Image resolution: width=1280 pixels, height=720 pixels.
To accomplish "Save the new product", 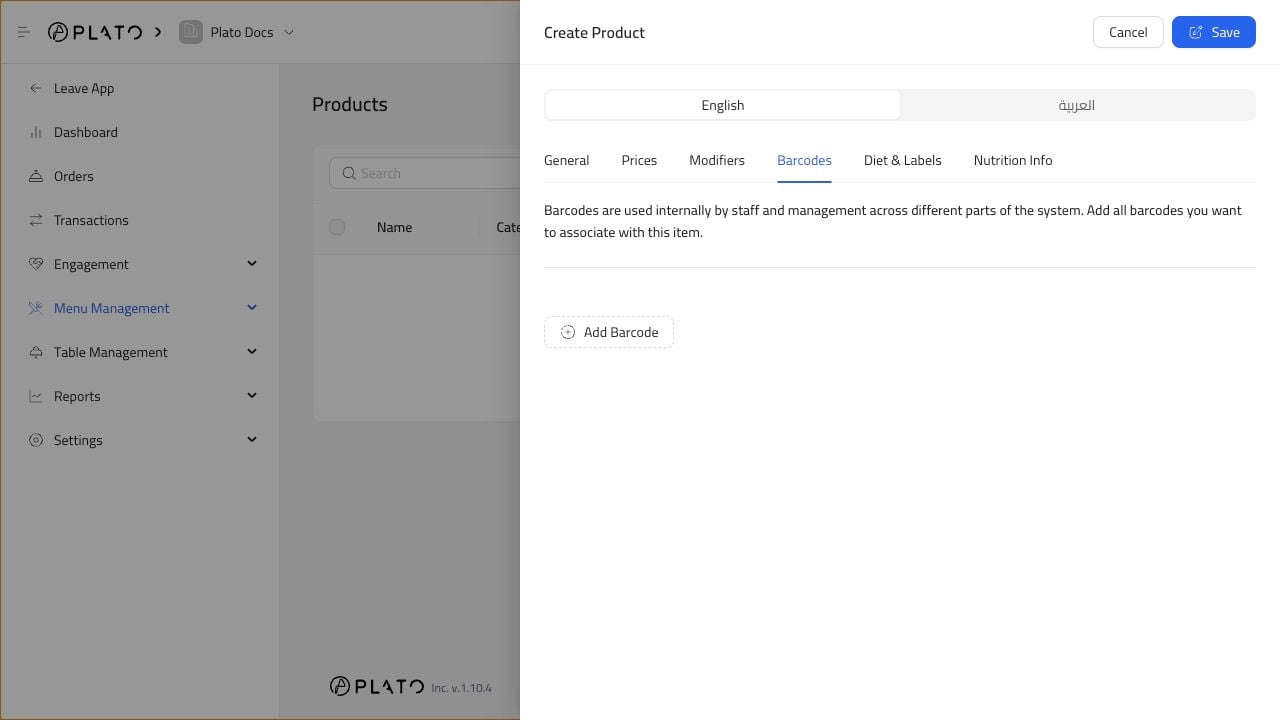I will pyautogui.click(x=1214, y=32).
